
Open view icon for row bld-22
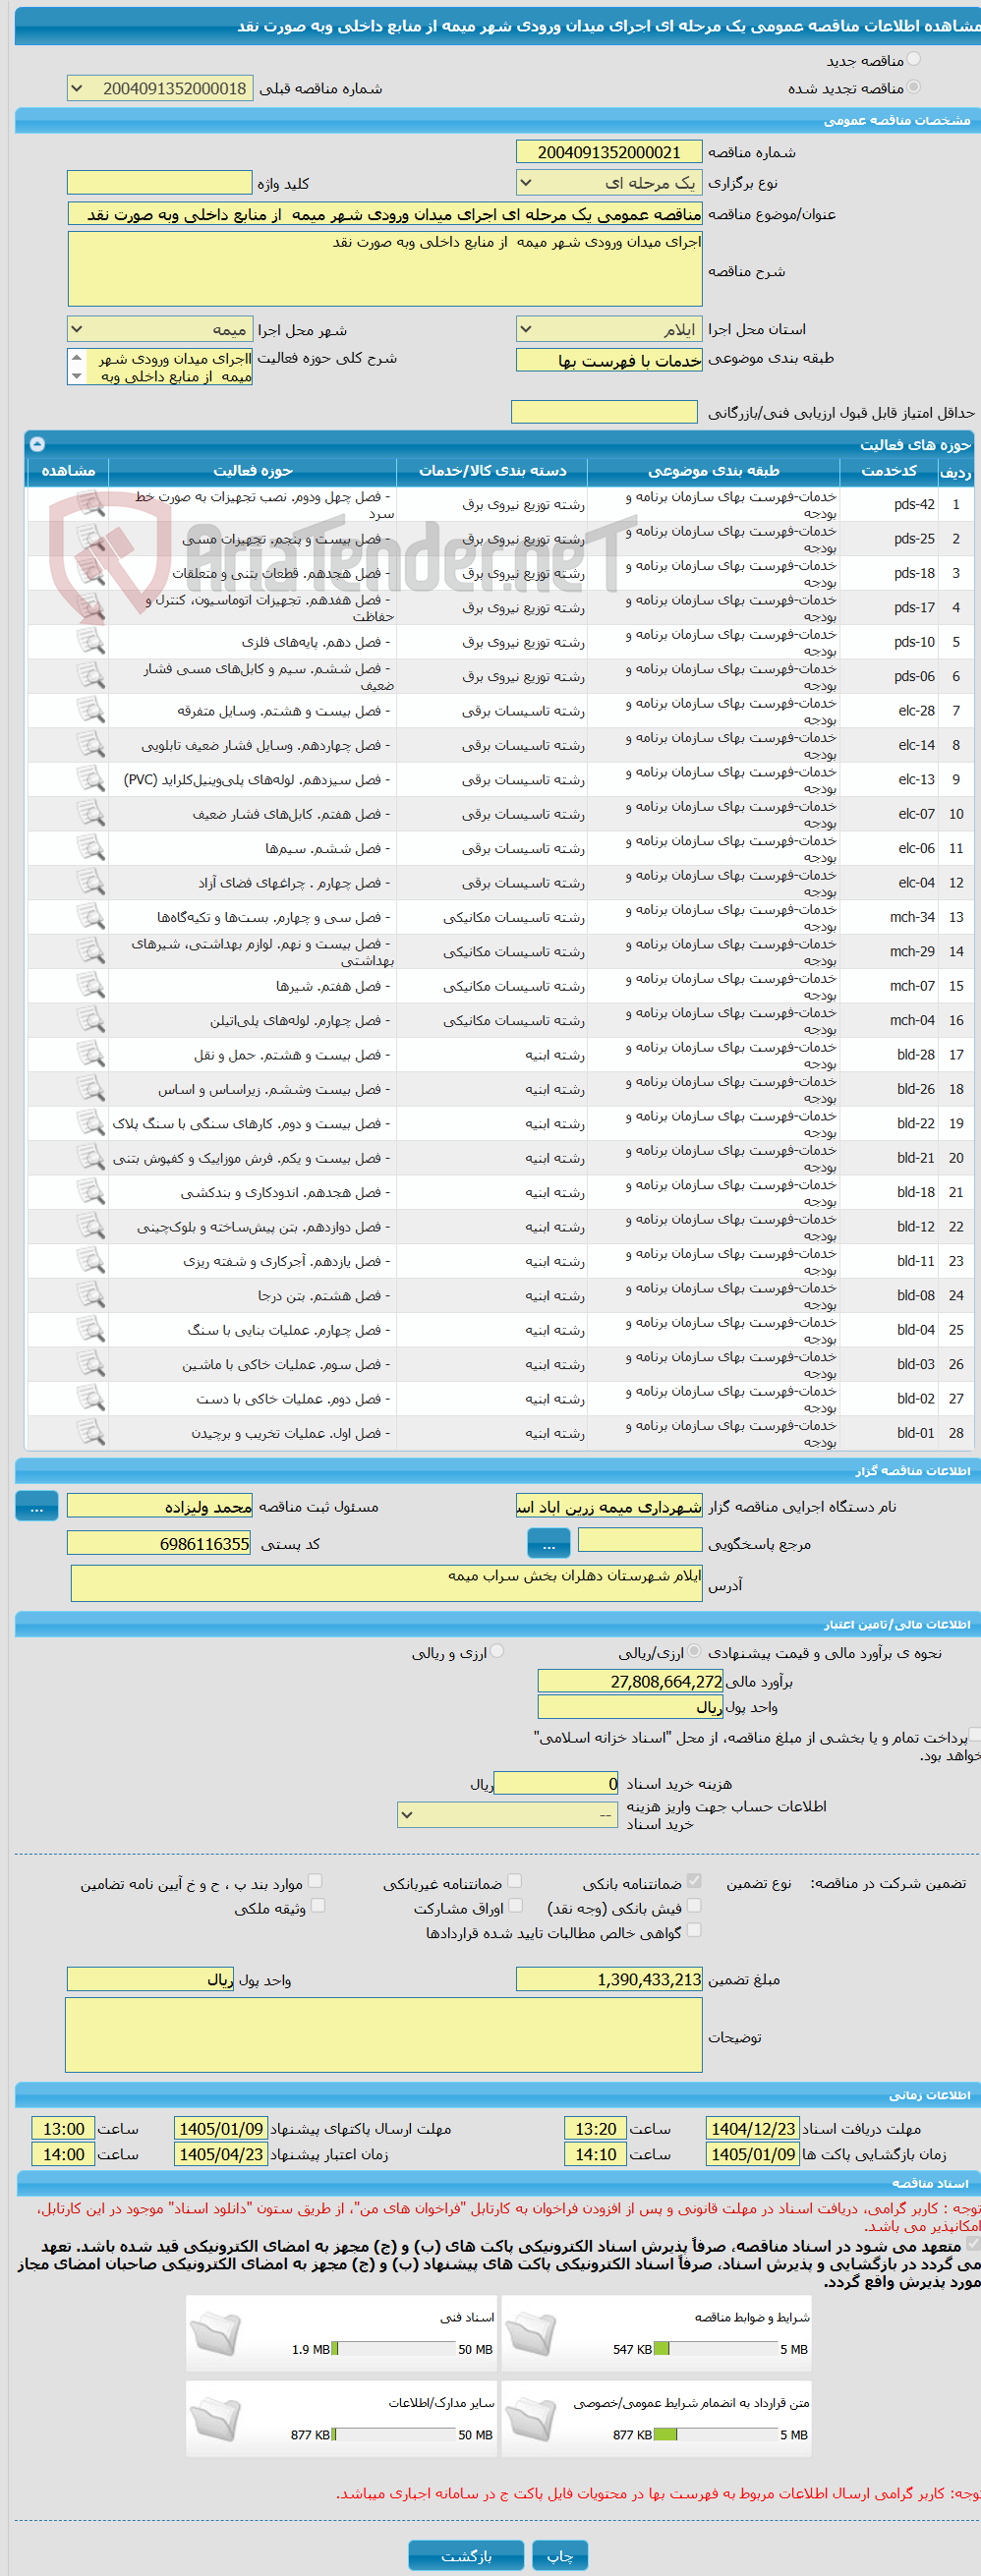coord(90,1123)
